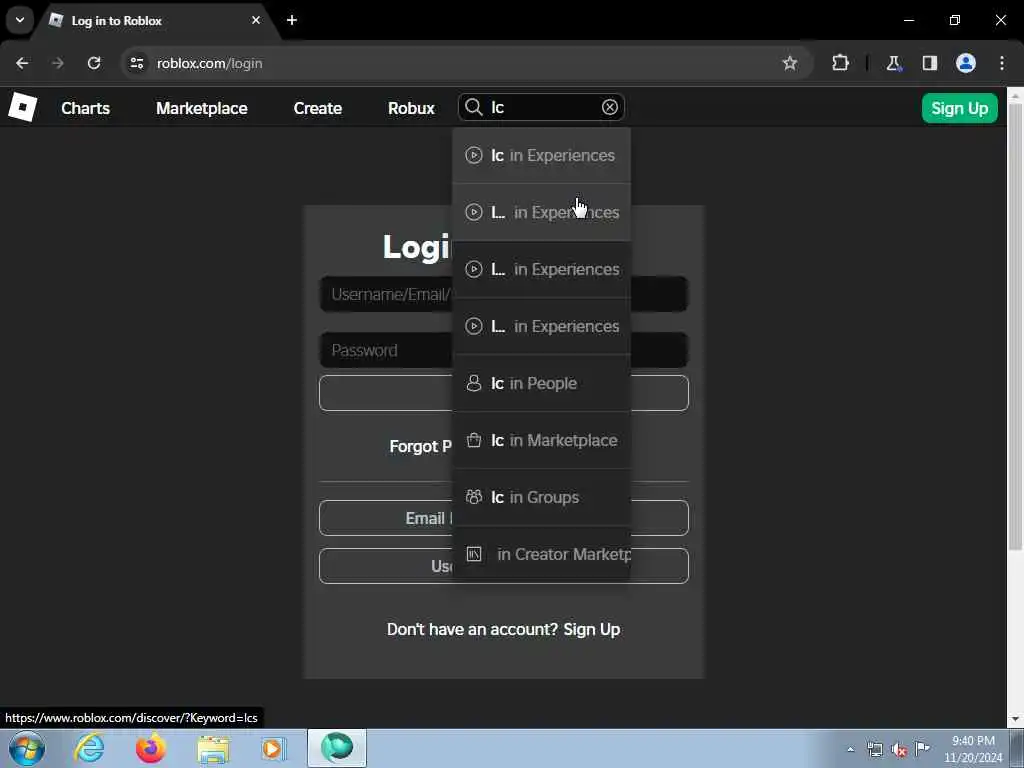Click the Roblox logo home icon
This screenshot has width=1024, height=768.
[x=22, y=107]
